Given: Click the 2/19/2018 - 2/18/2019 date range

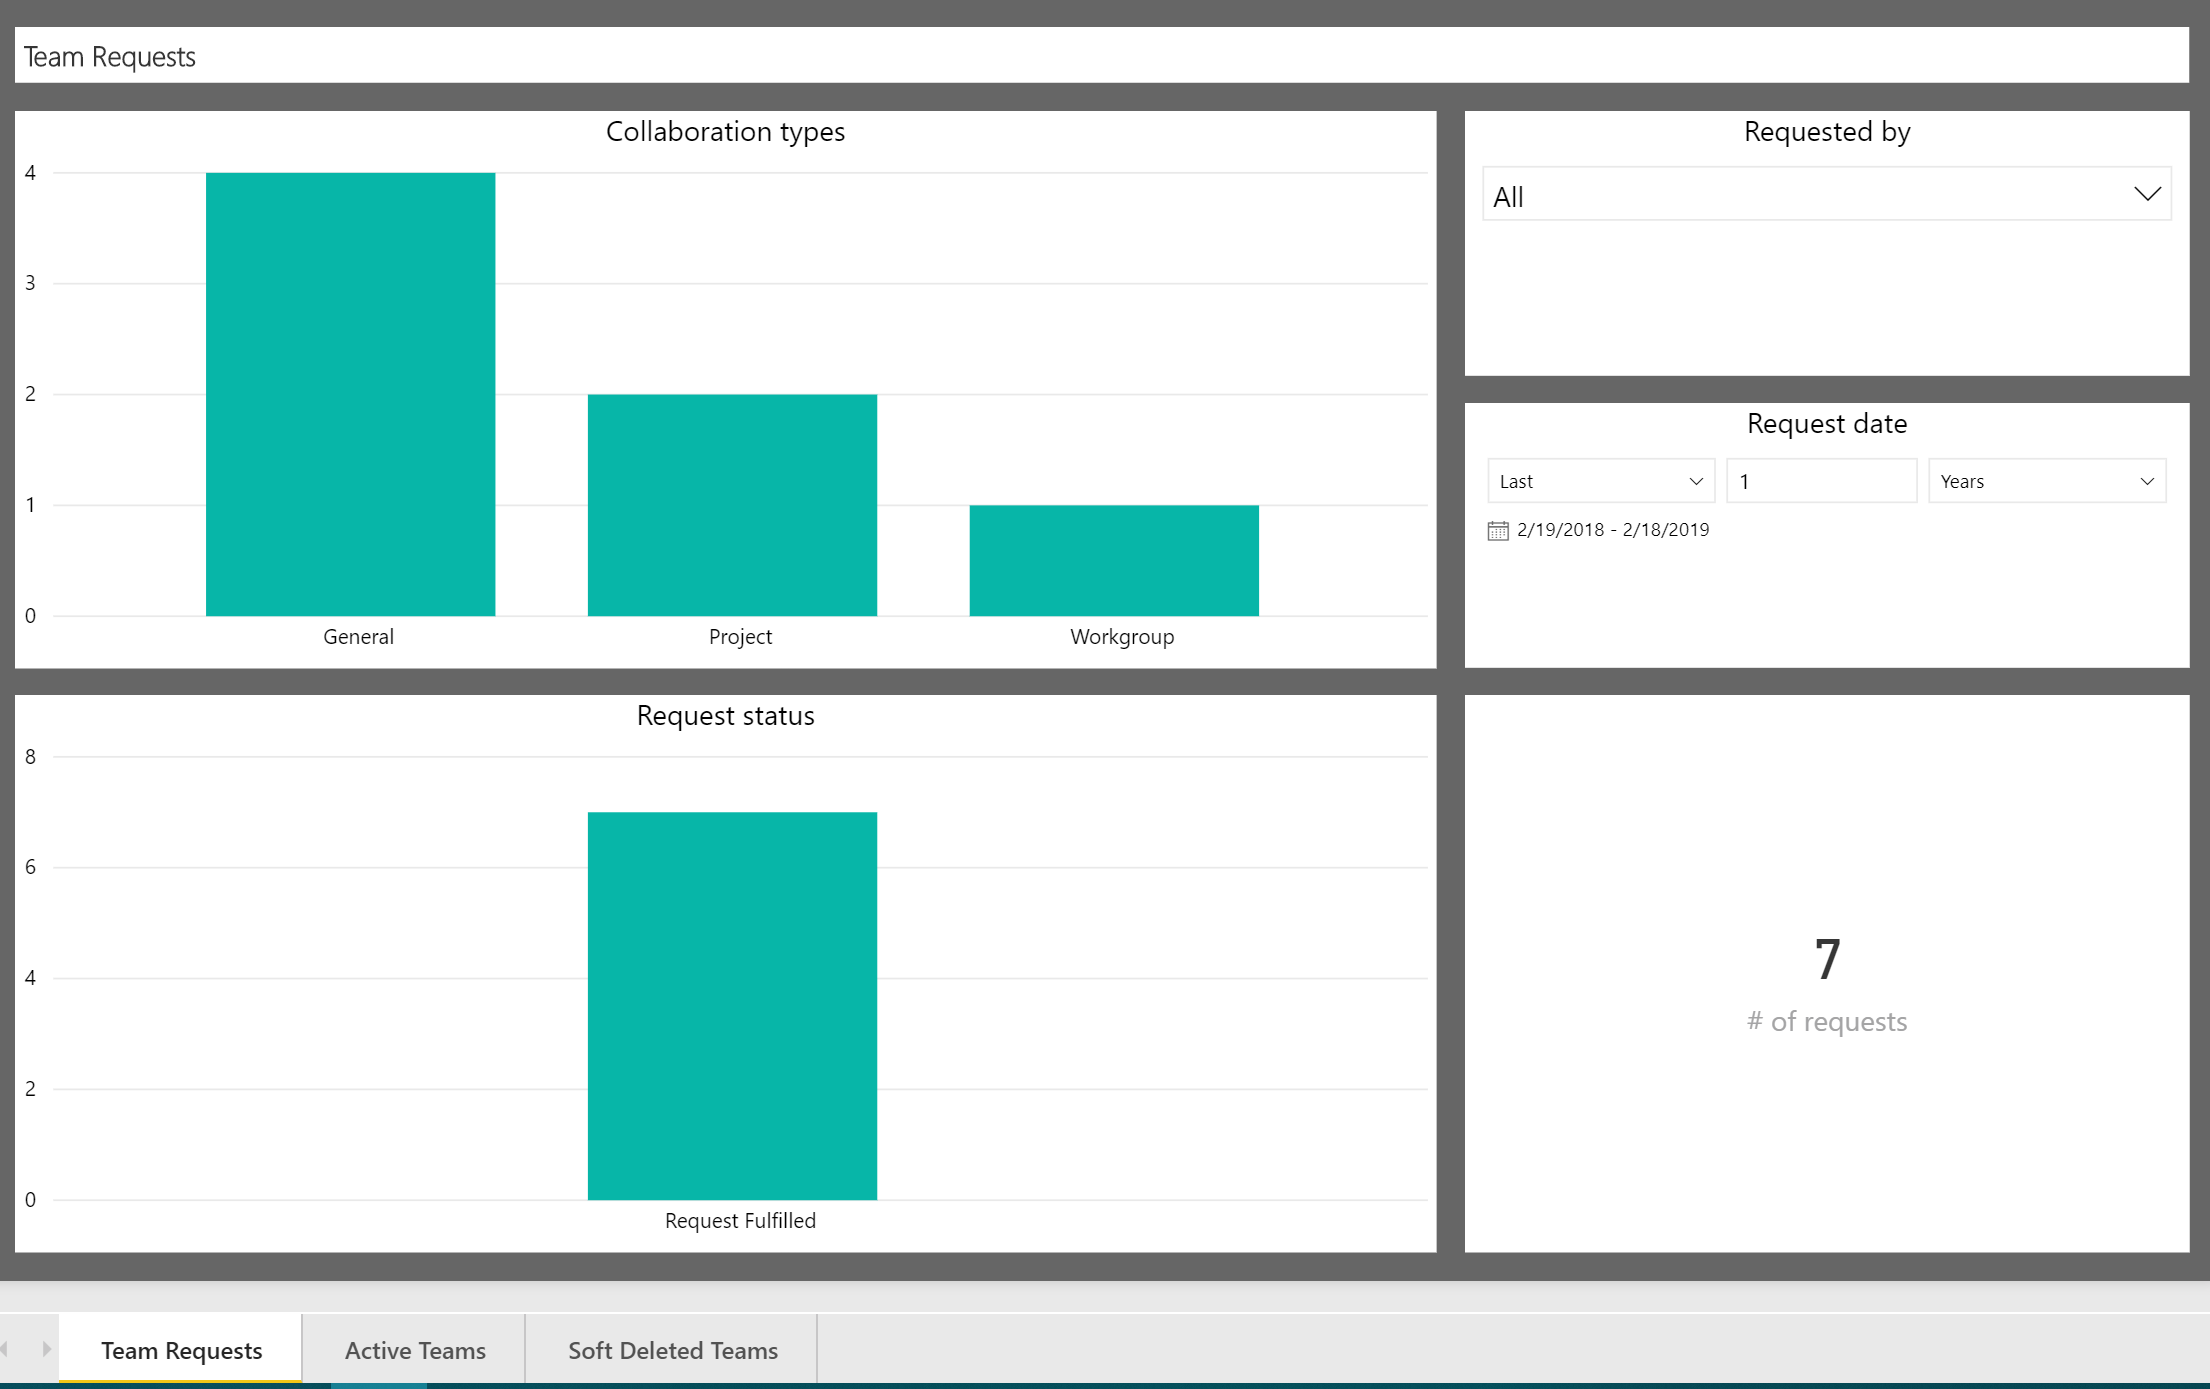Looking at the screenshot, I should pyautogui.click(x=1612, y=530).
